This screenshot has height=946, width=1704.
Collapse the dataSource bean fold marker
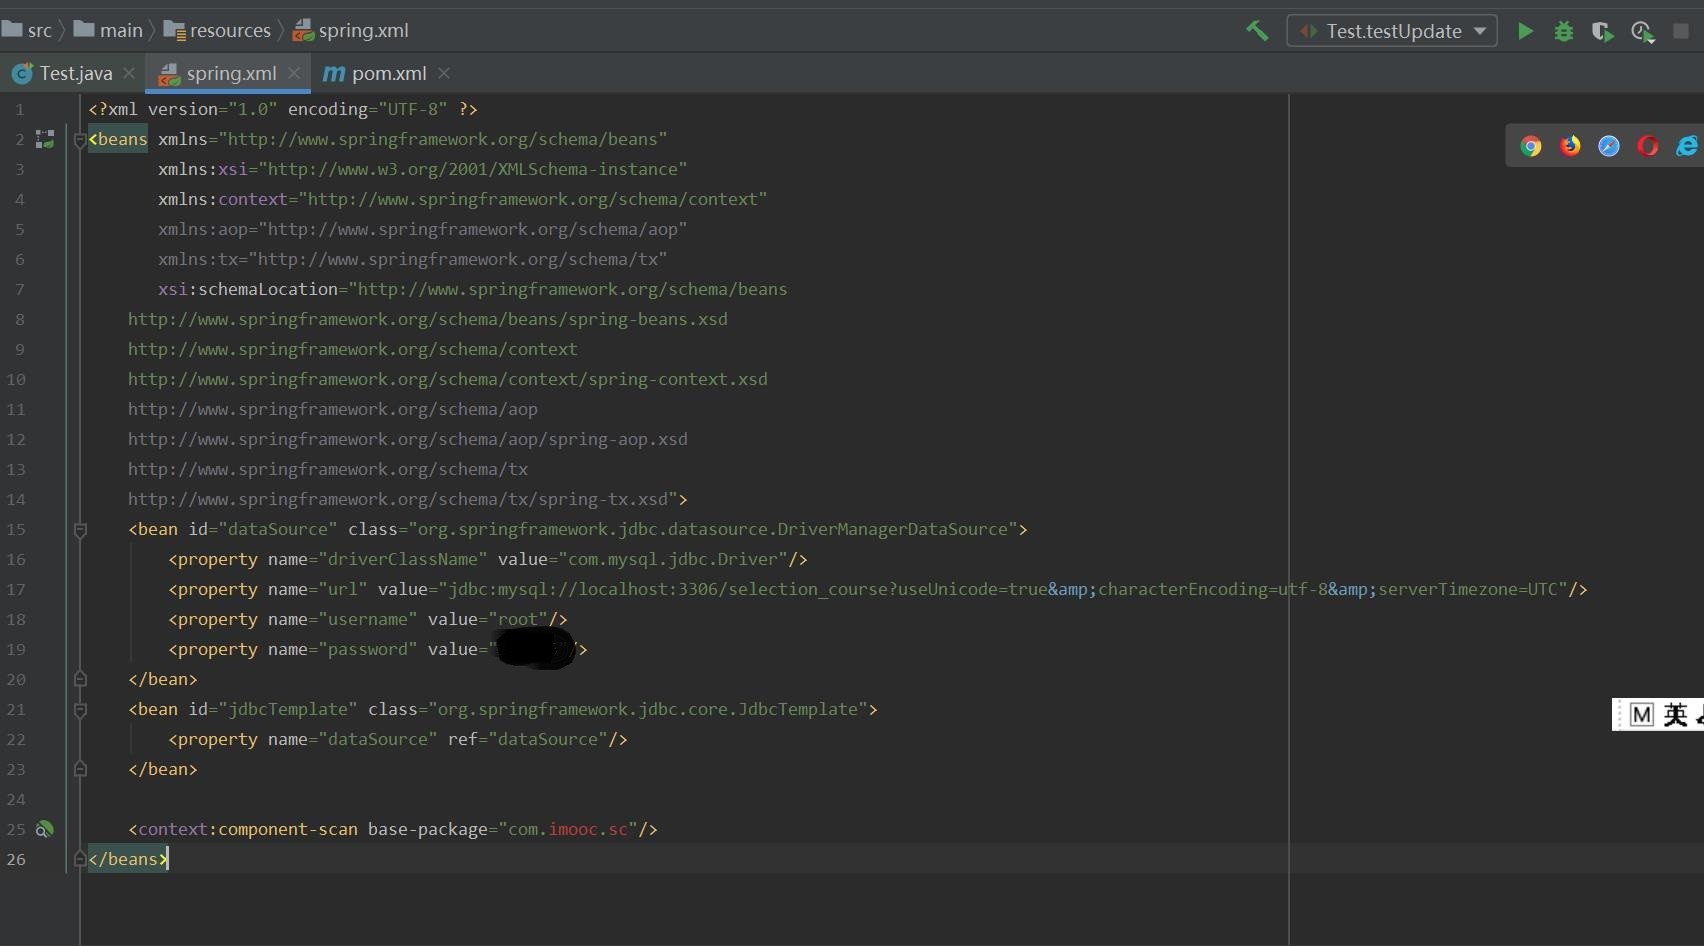coord(80,530)
